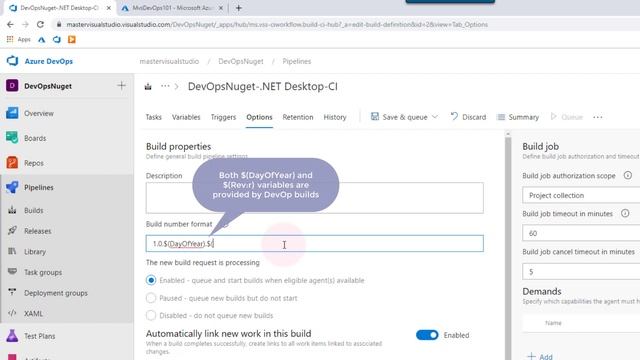This screenshot has height=360, width=640.
Task: Go to Releases under Pipelines
Action: pyautogui.click(x=38, y=231)
